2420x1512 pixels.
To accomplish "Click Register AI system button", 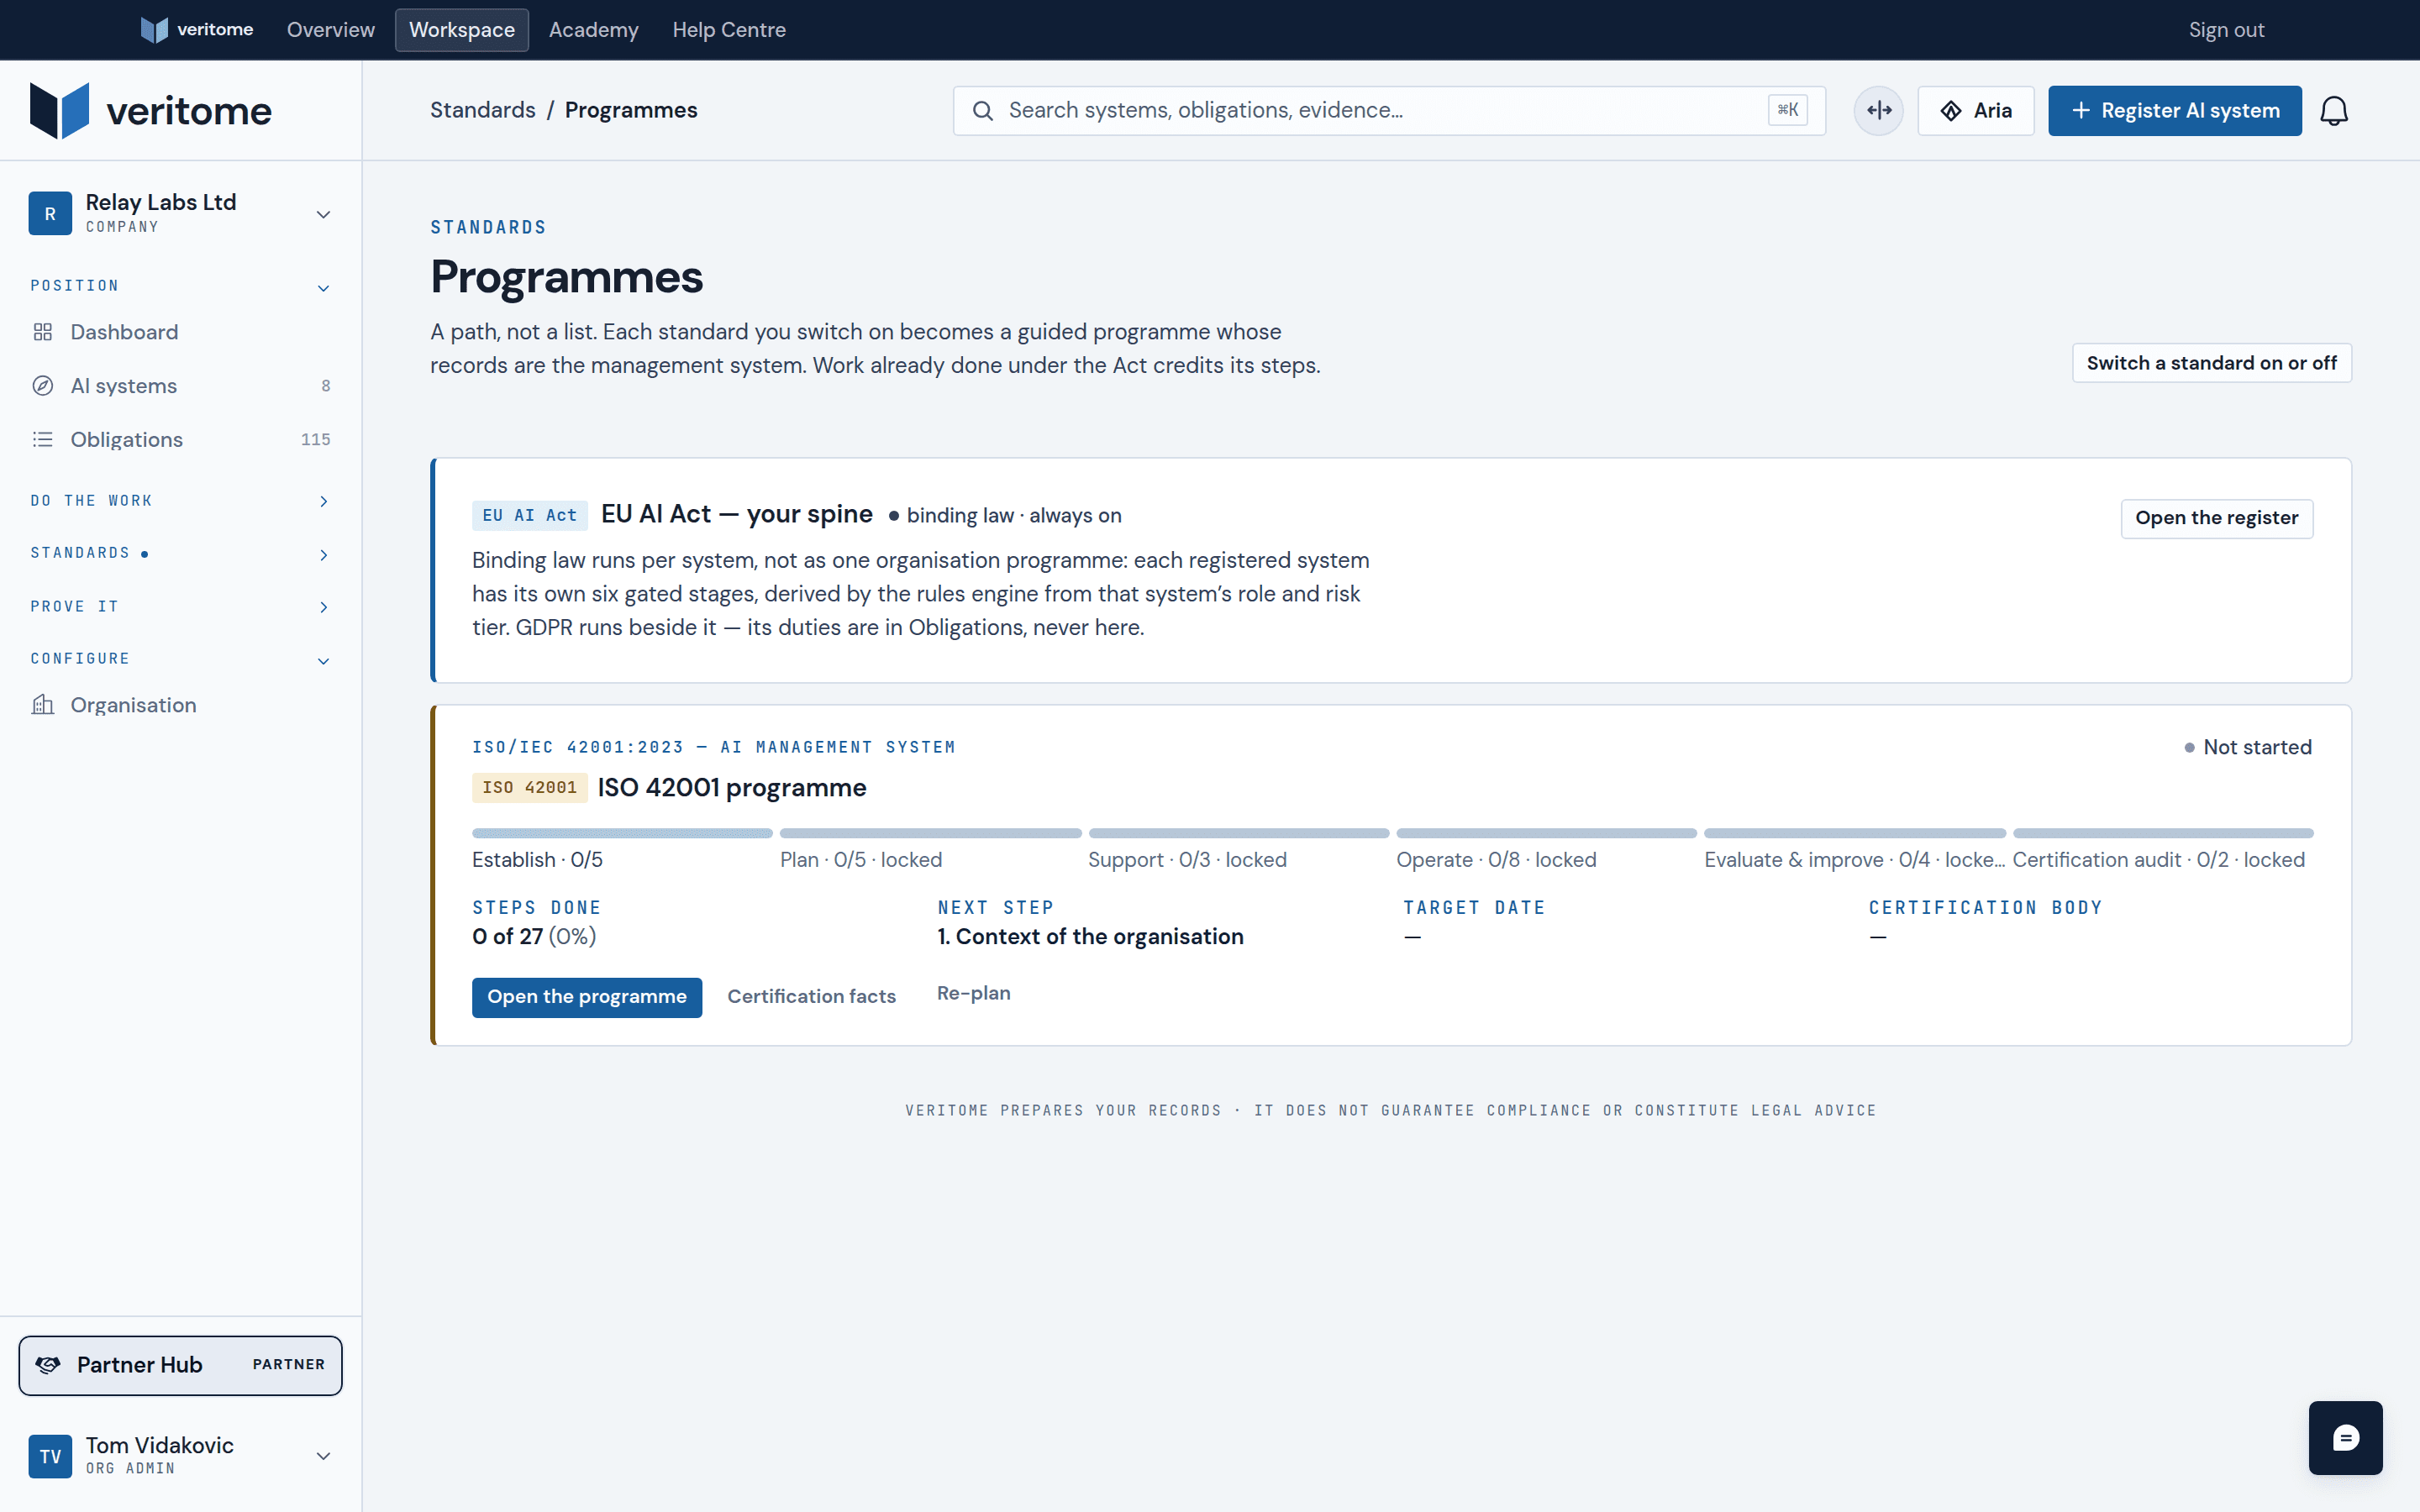I will coord(2174,111).
